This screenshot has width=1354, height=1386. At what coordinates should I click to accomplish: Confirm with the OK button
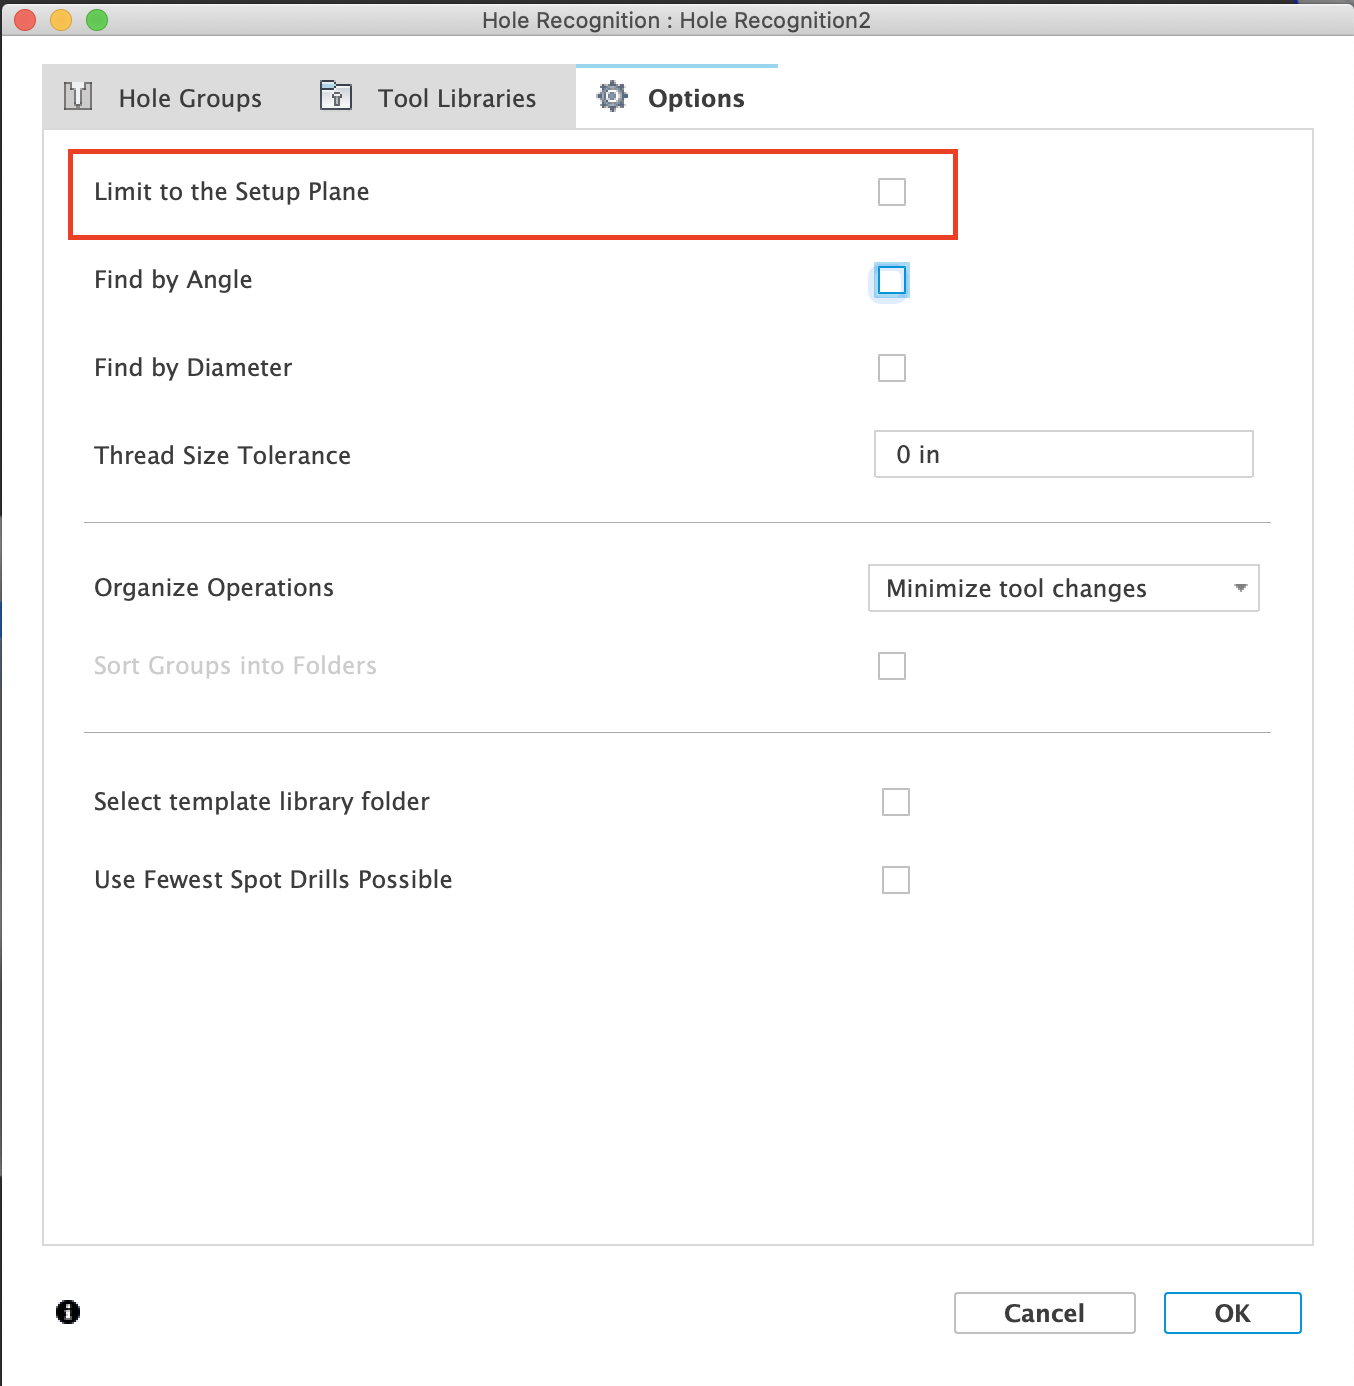coord(1232,1313)
